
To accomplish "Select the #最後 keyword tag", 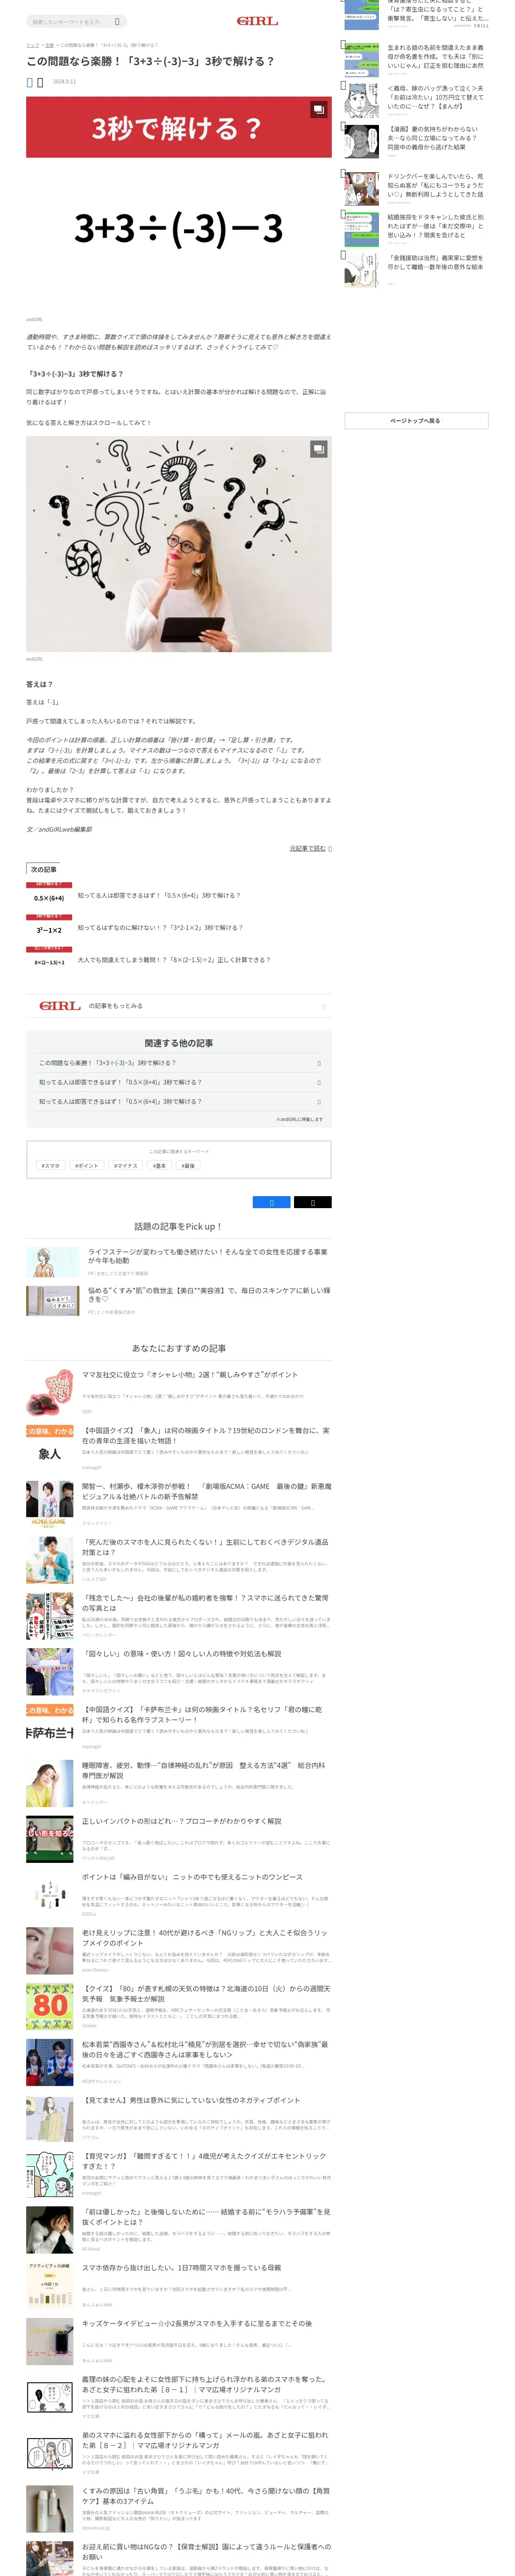I will coord(188,1166).
